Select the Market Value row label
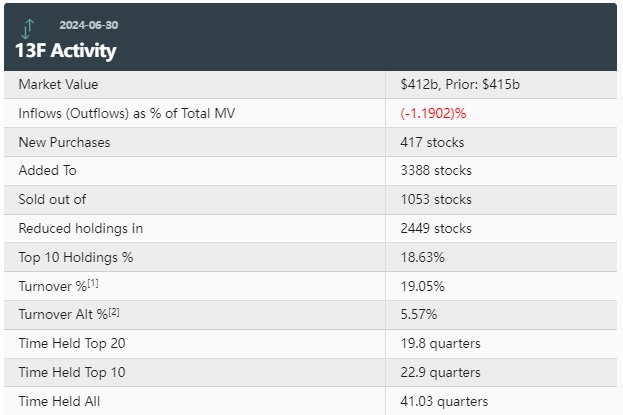The image size is (623, 415). 58,85
